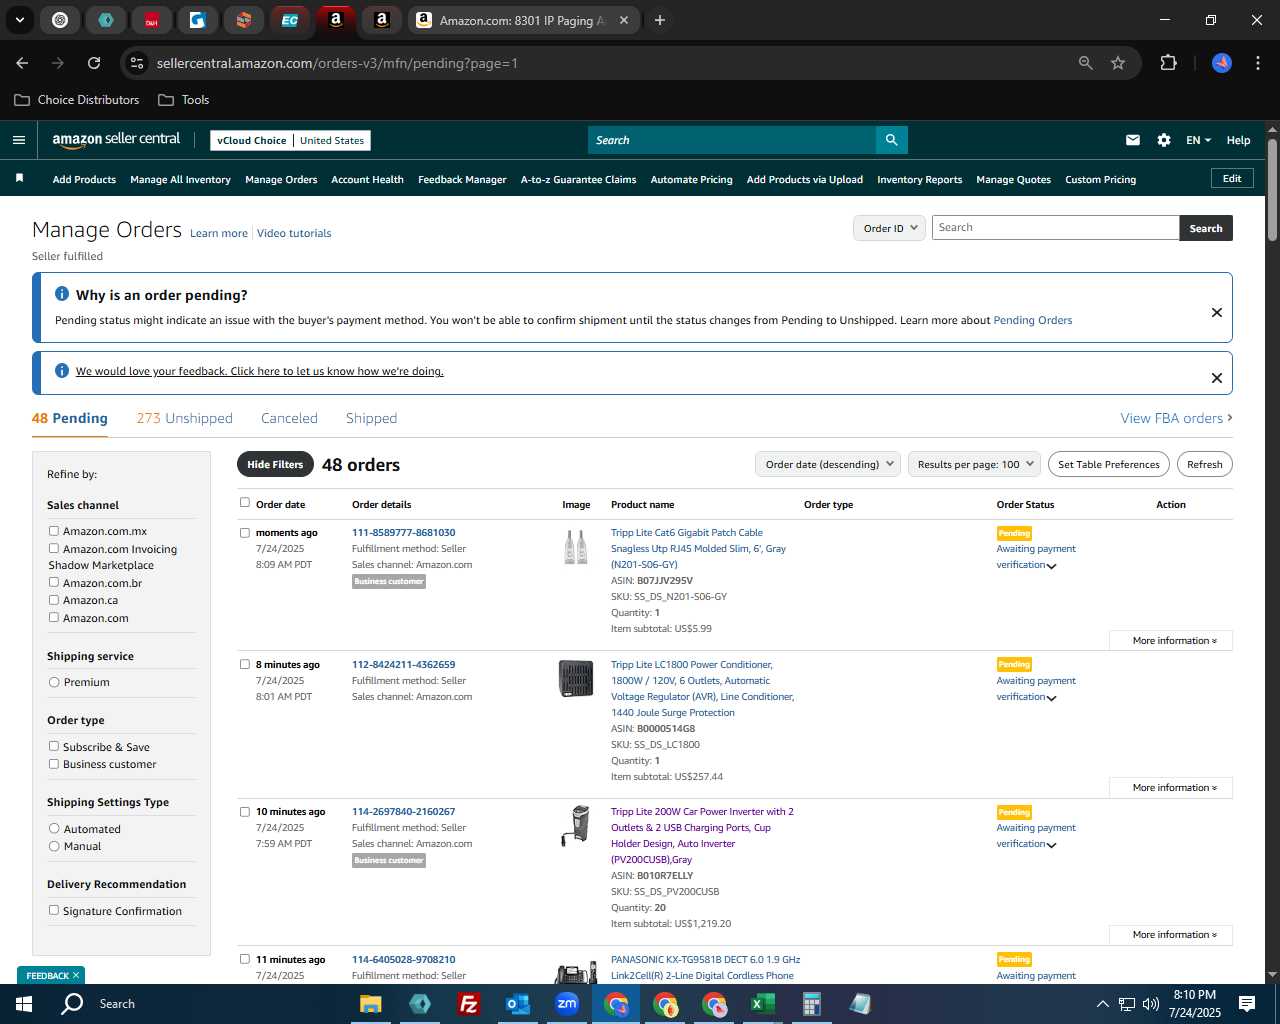1280x1024 pixels.
Task: Open Calculator from the taskbar
Action: 811,1003
